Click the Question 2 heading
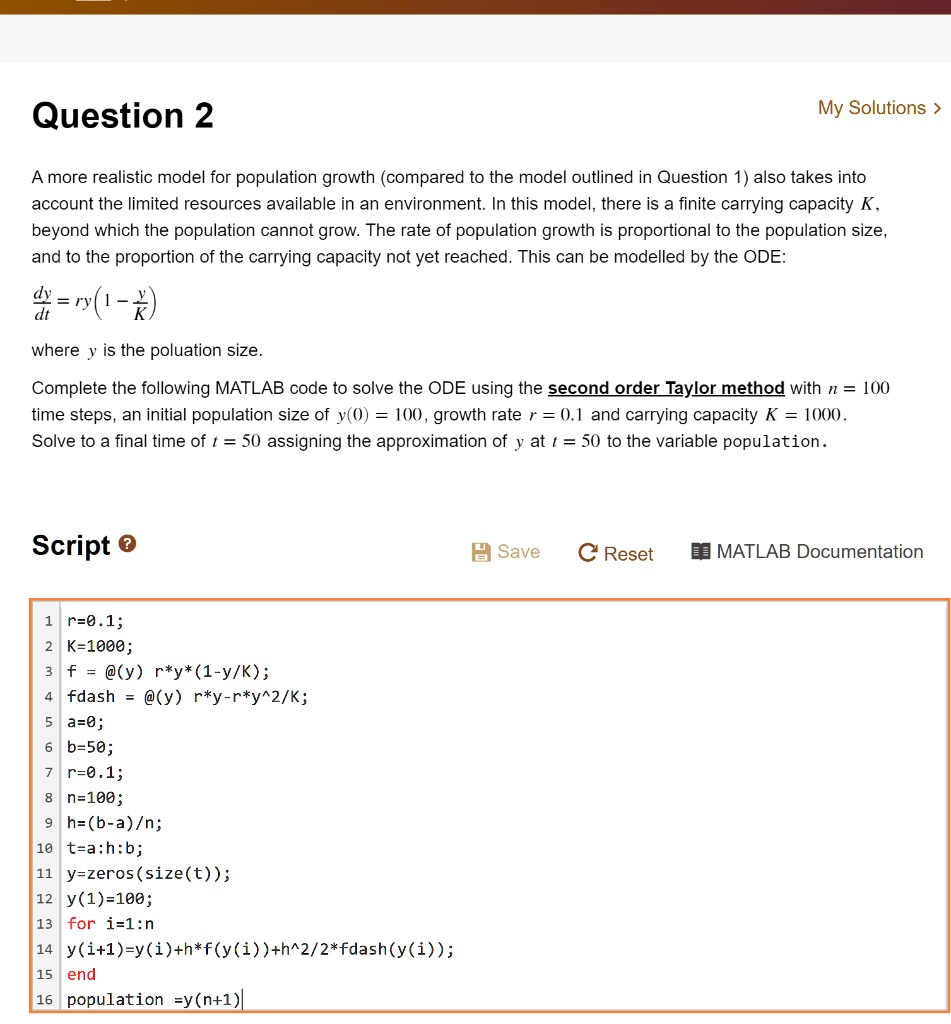The image size is (951, 1024). click(123, 116)
